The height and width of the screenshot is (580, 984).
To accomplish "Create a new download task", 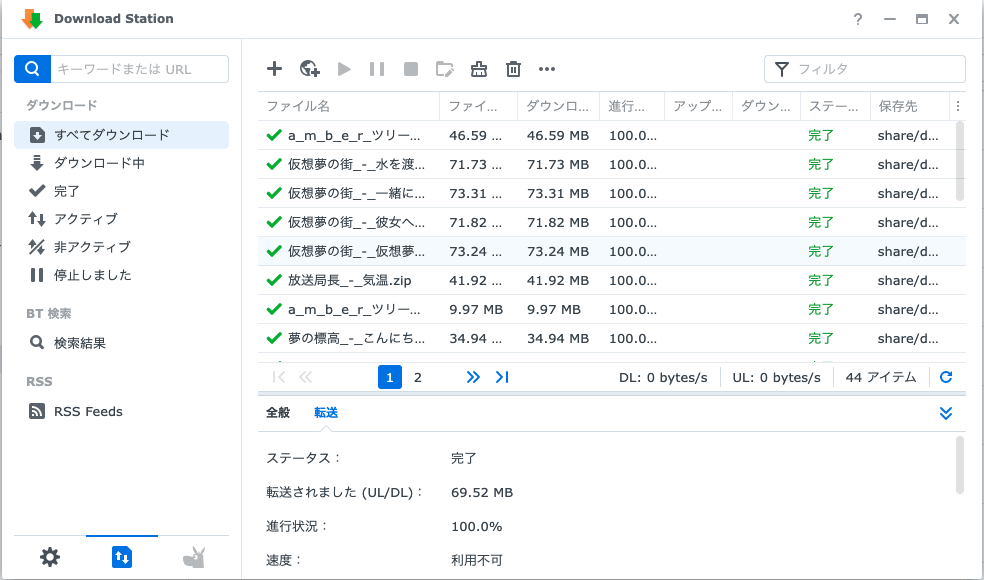I will [x=274, y=69].
